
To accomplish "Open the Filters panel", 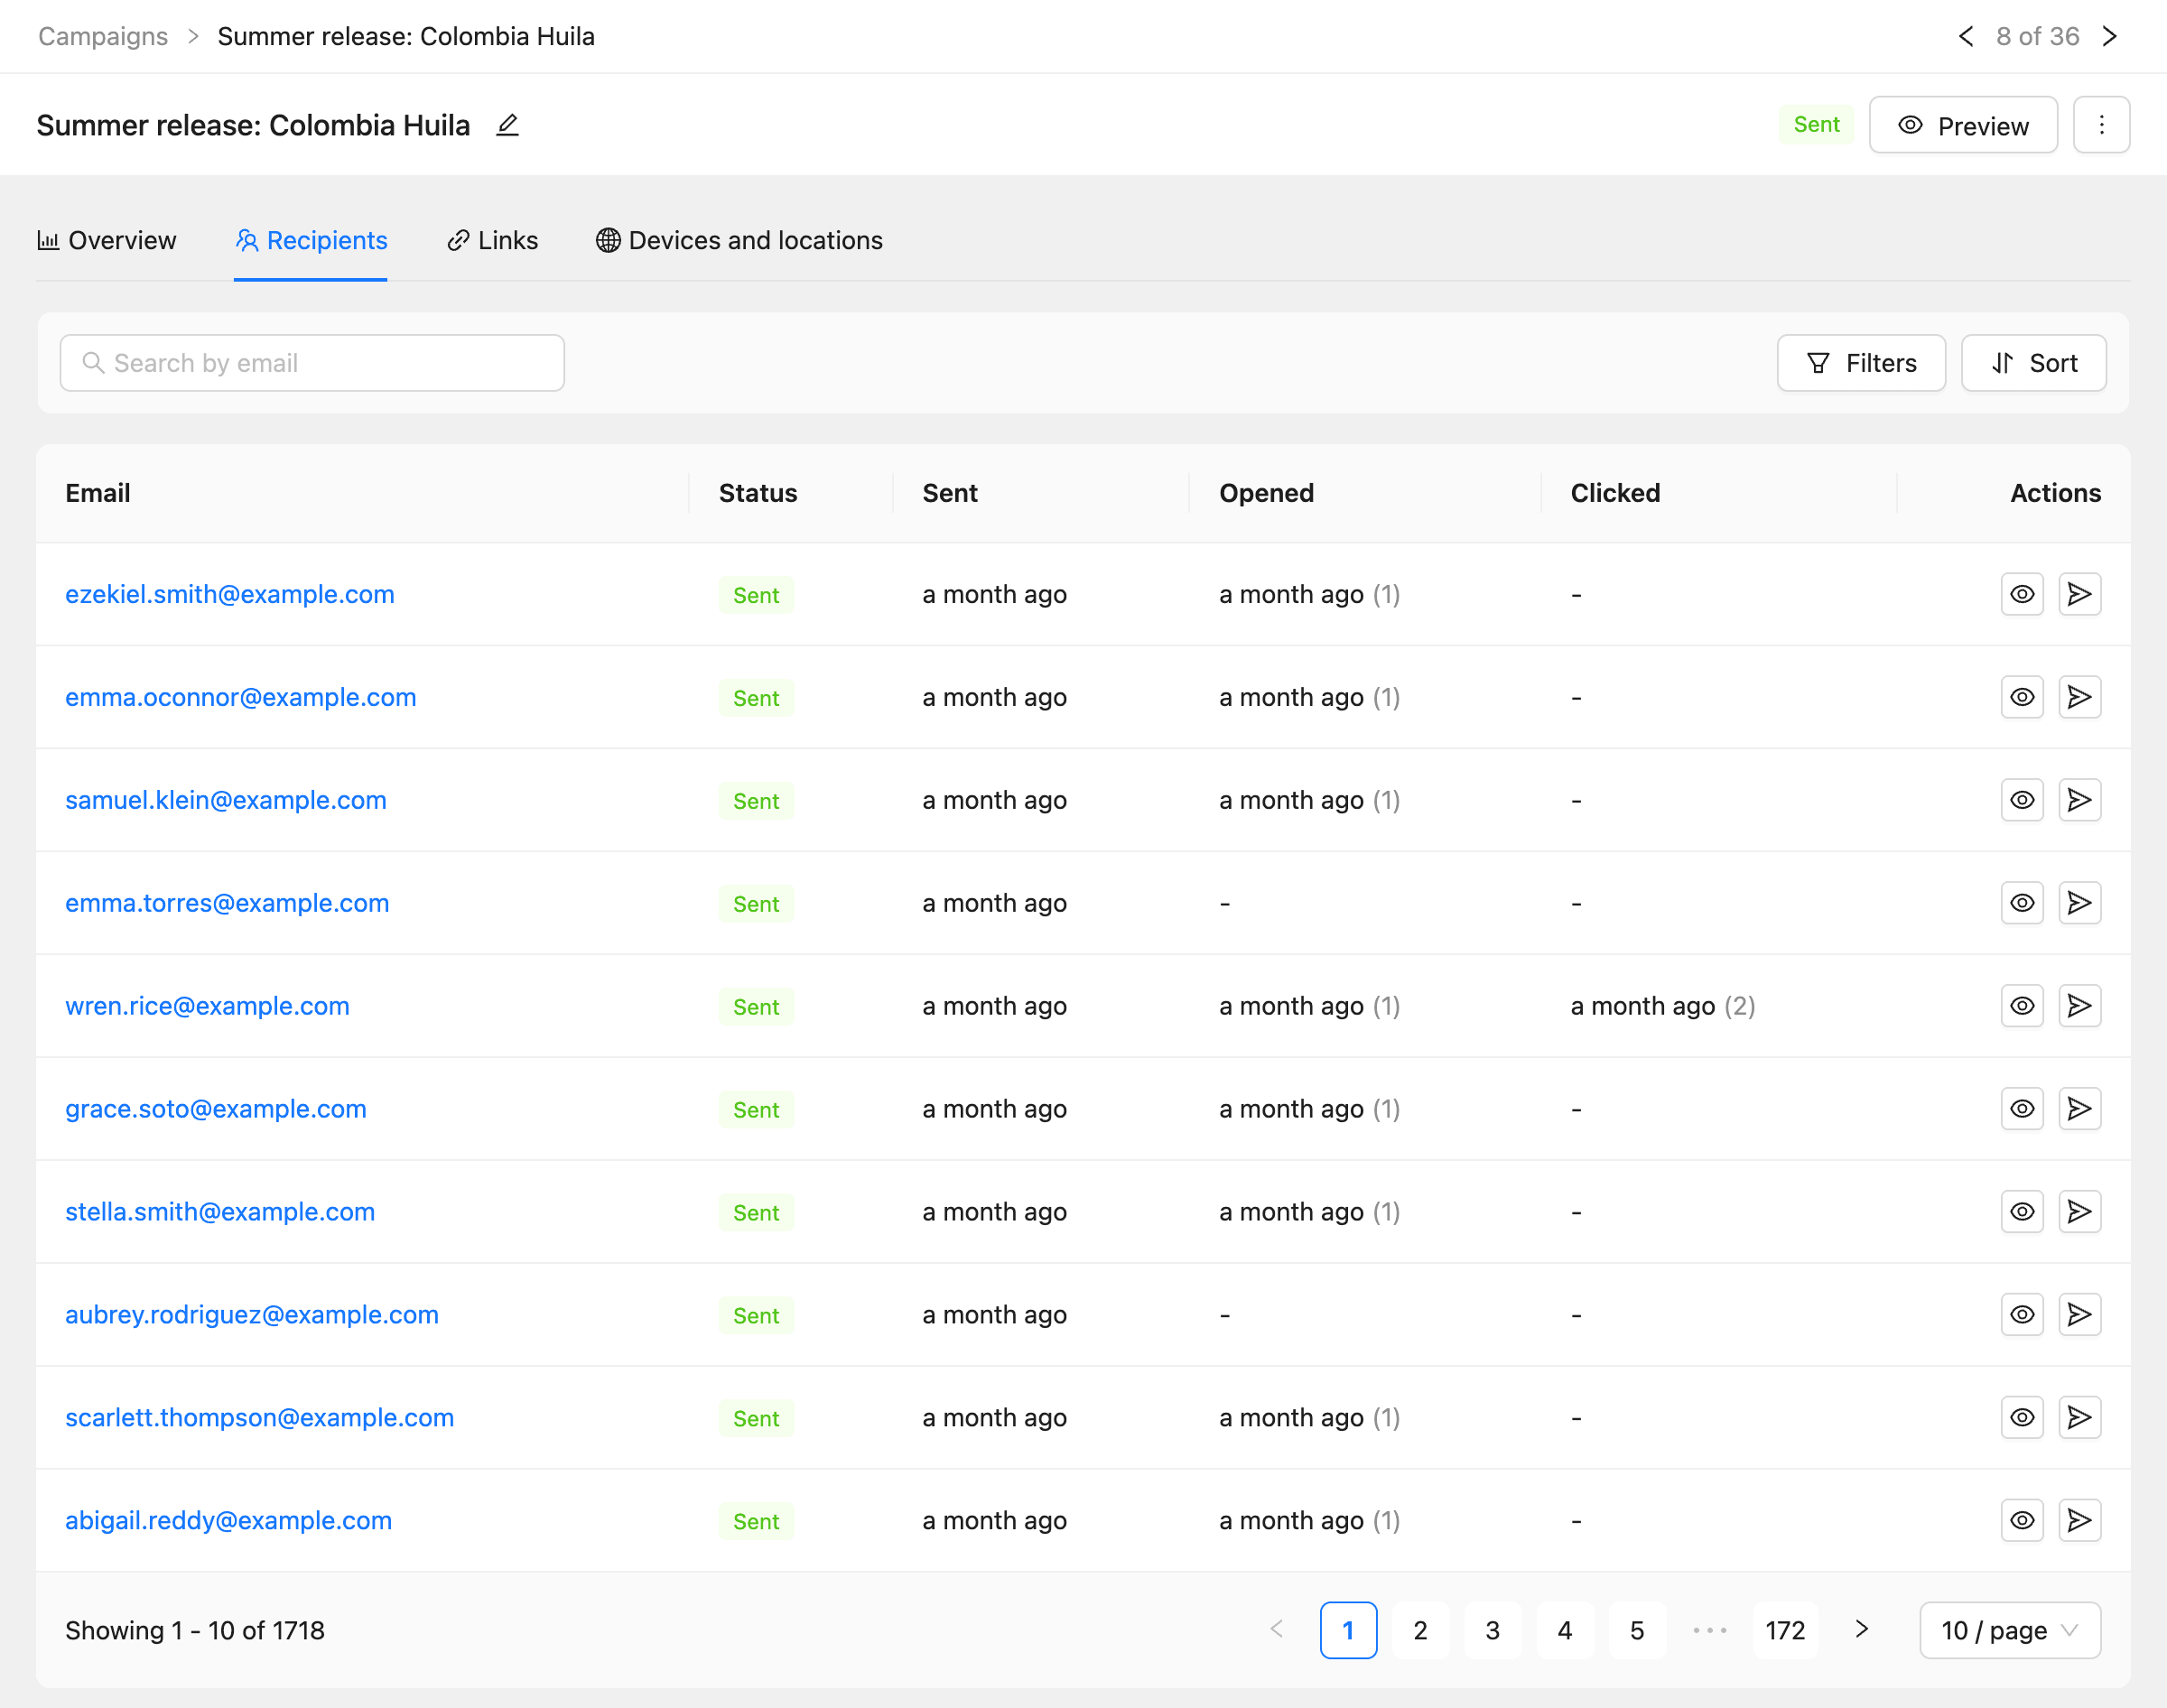I will [x=1861, y=363].
